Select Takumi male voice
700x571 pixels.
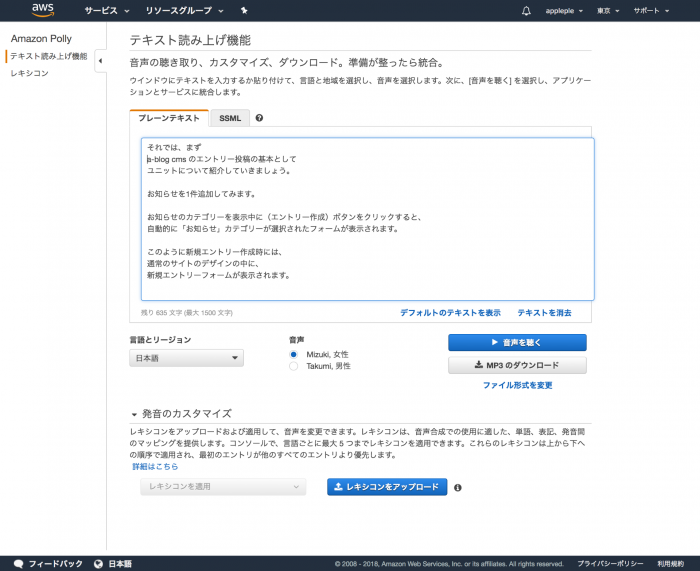pyautogui.click(x=293, y=366)
